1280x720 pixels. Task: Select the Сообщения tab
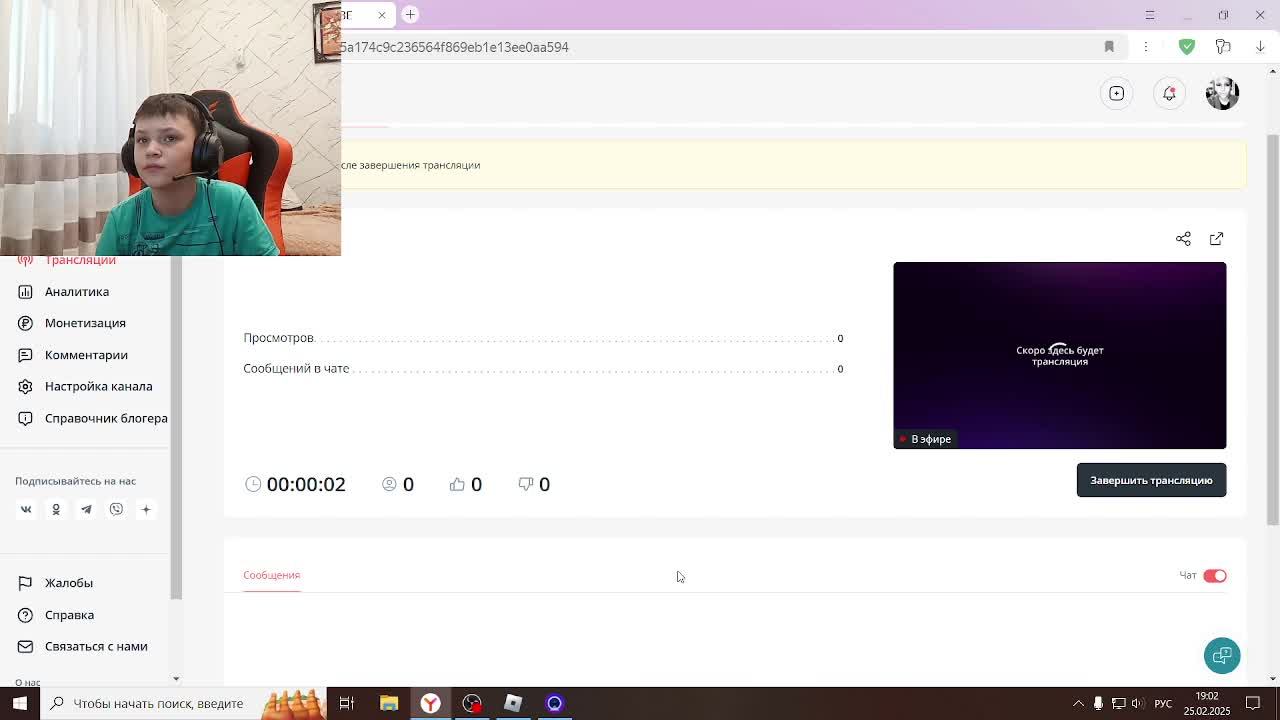click(x=271, y=575)
